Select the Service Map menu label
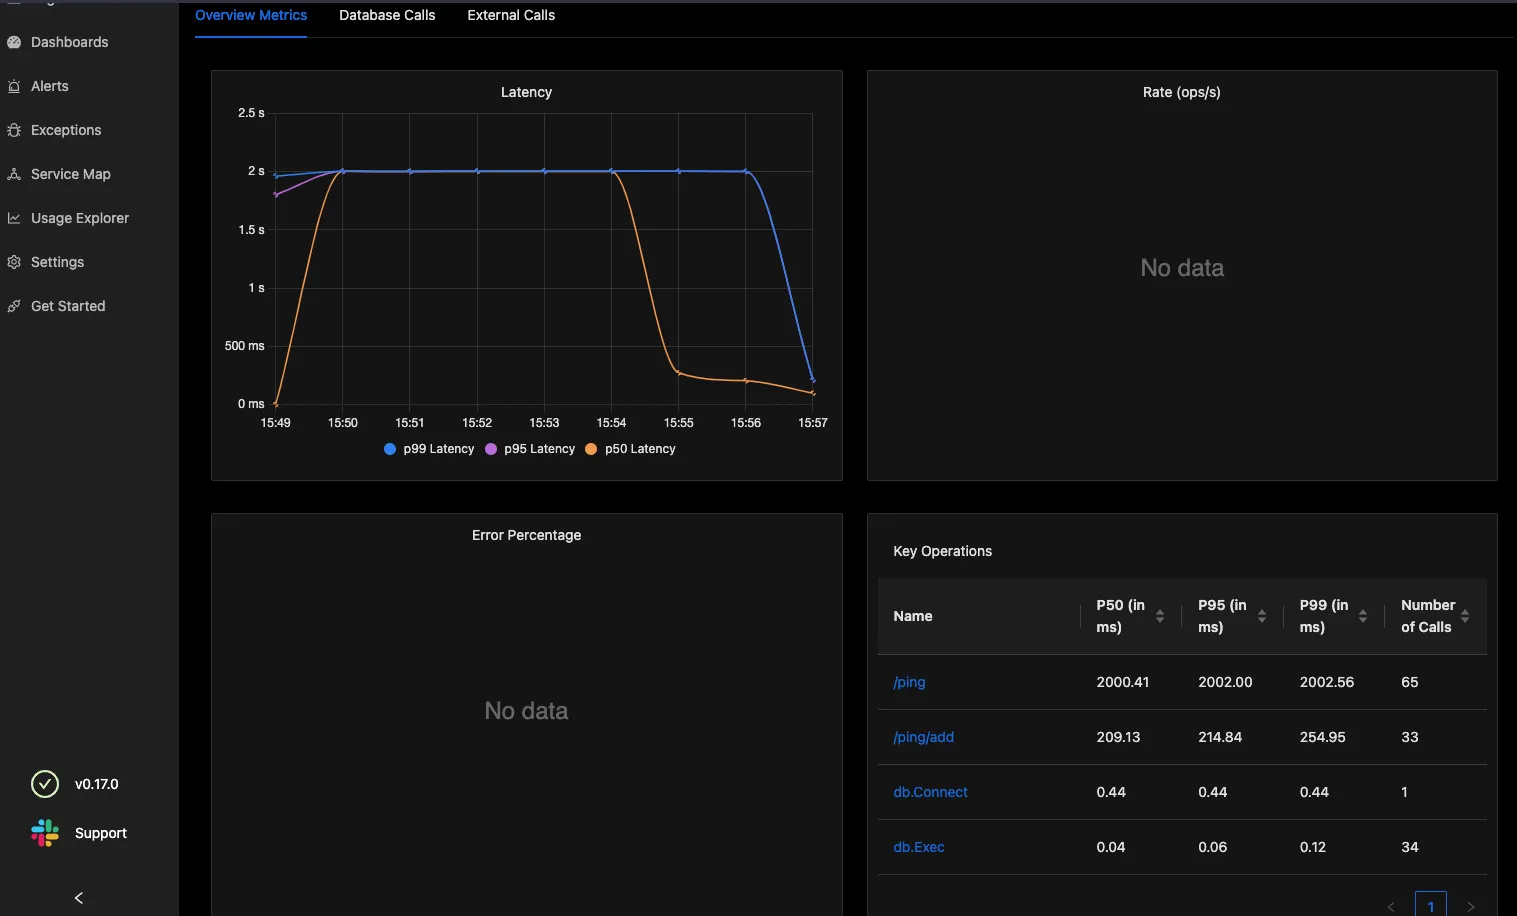 tap(71, 174)
